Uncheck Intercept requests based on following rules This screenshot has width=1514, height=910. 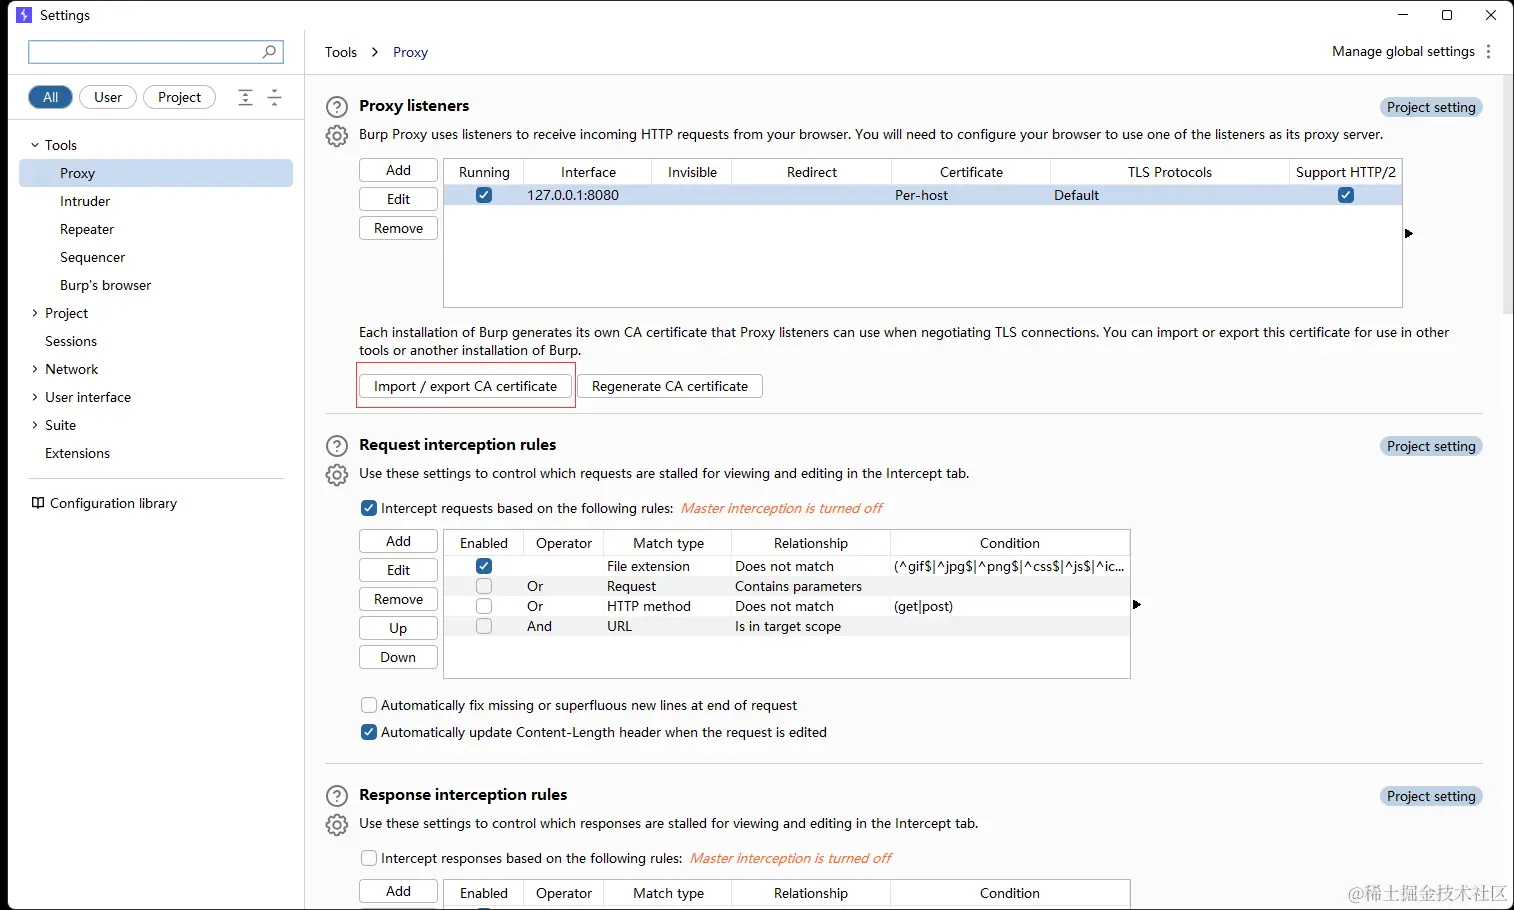pos(369,508)
